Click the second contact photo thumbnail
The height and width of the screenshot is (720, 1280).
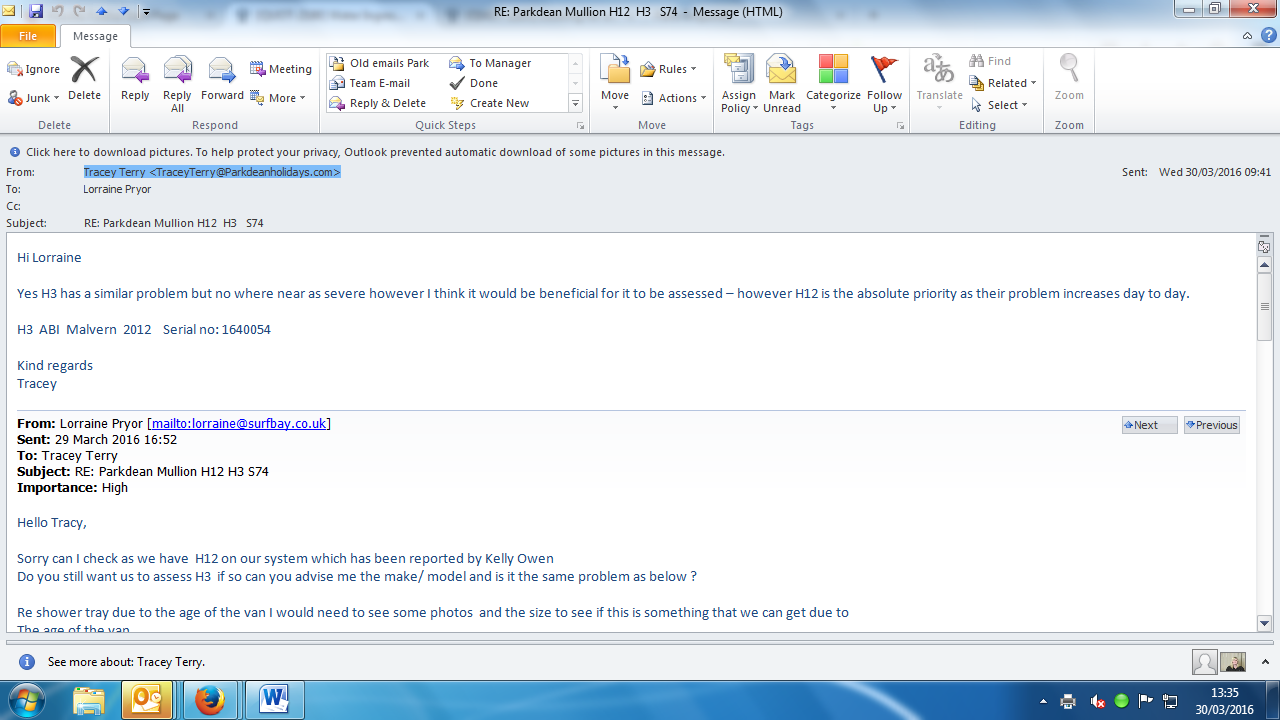(x=1233, y=662)
